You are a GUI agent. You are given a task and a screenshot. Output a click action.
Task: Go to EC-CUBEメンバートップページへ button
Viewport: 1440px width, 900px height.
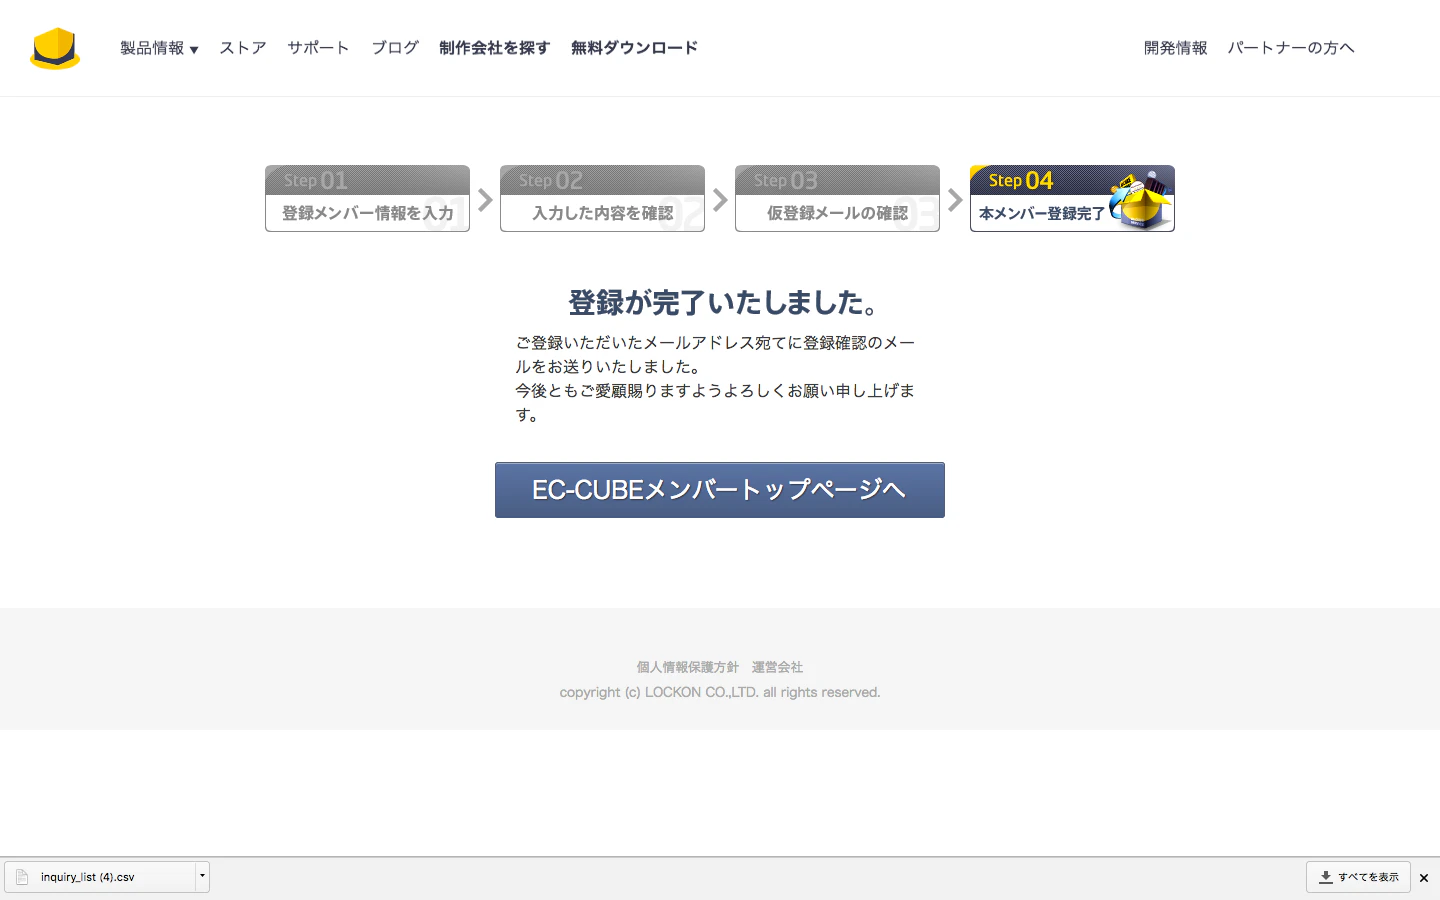[720, 490]
